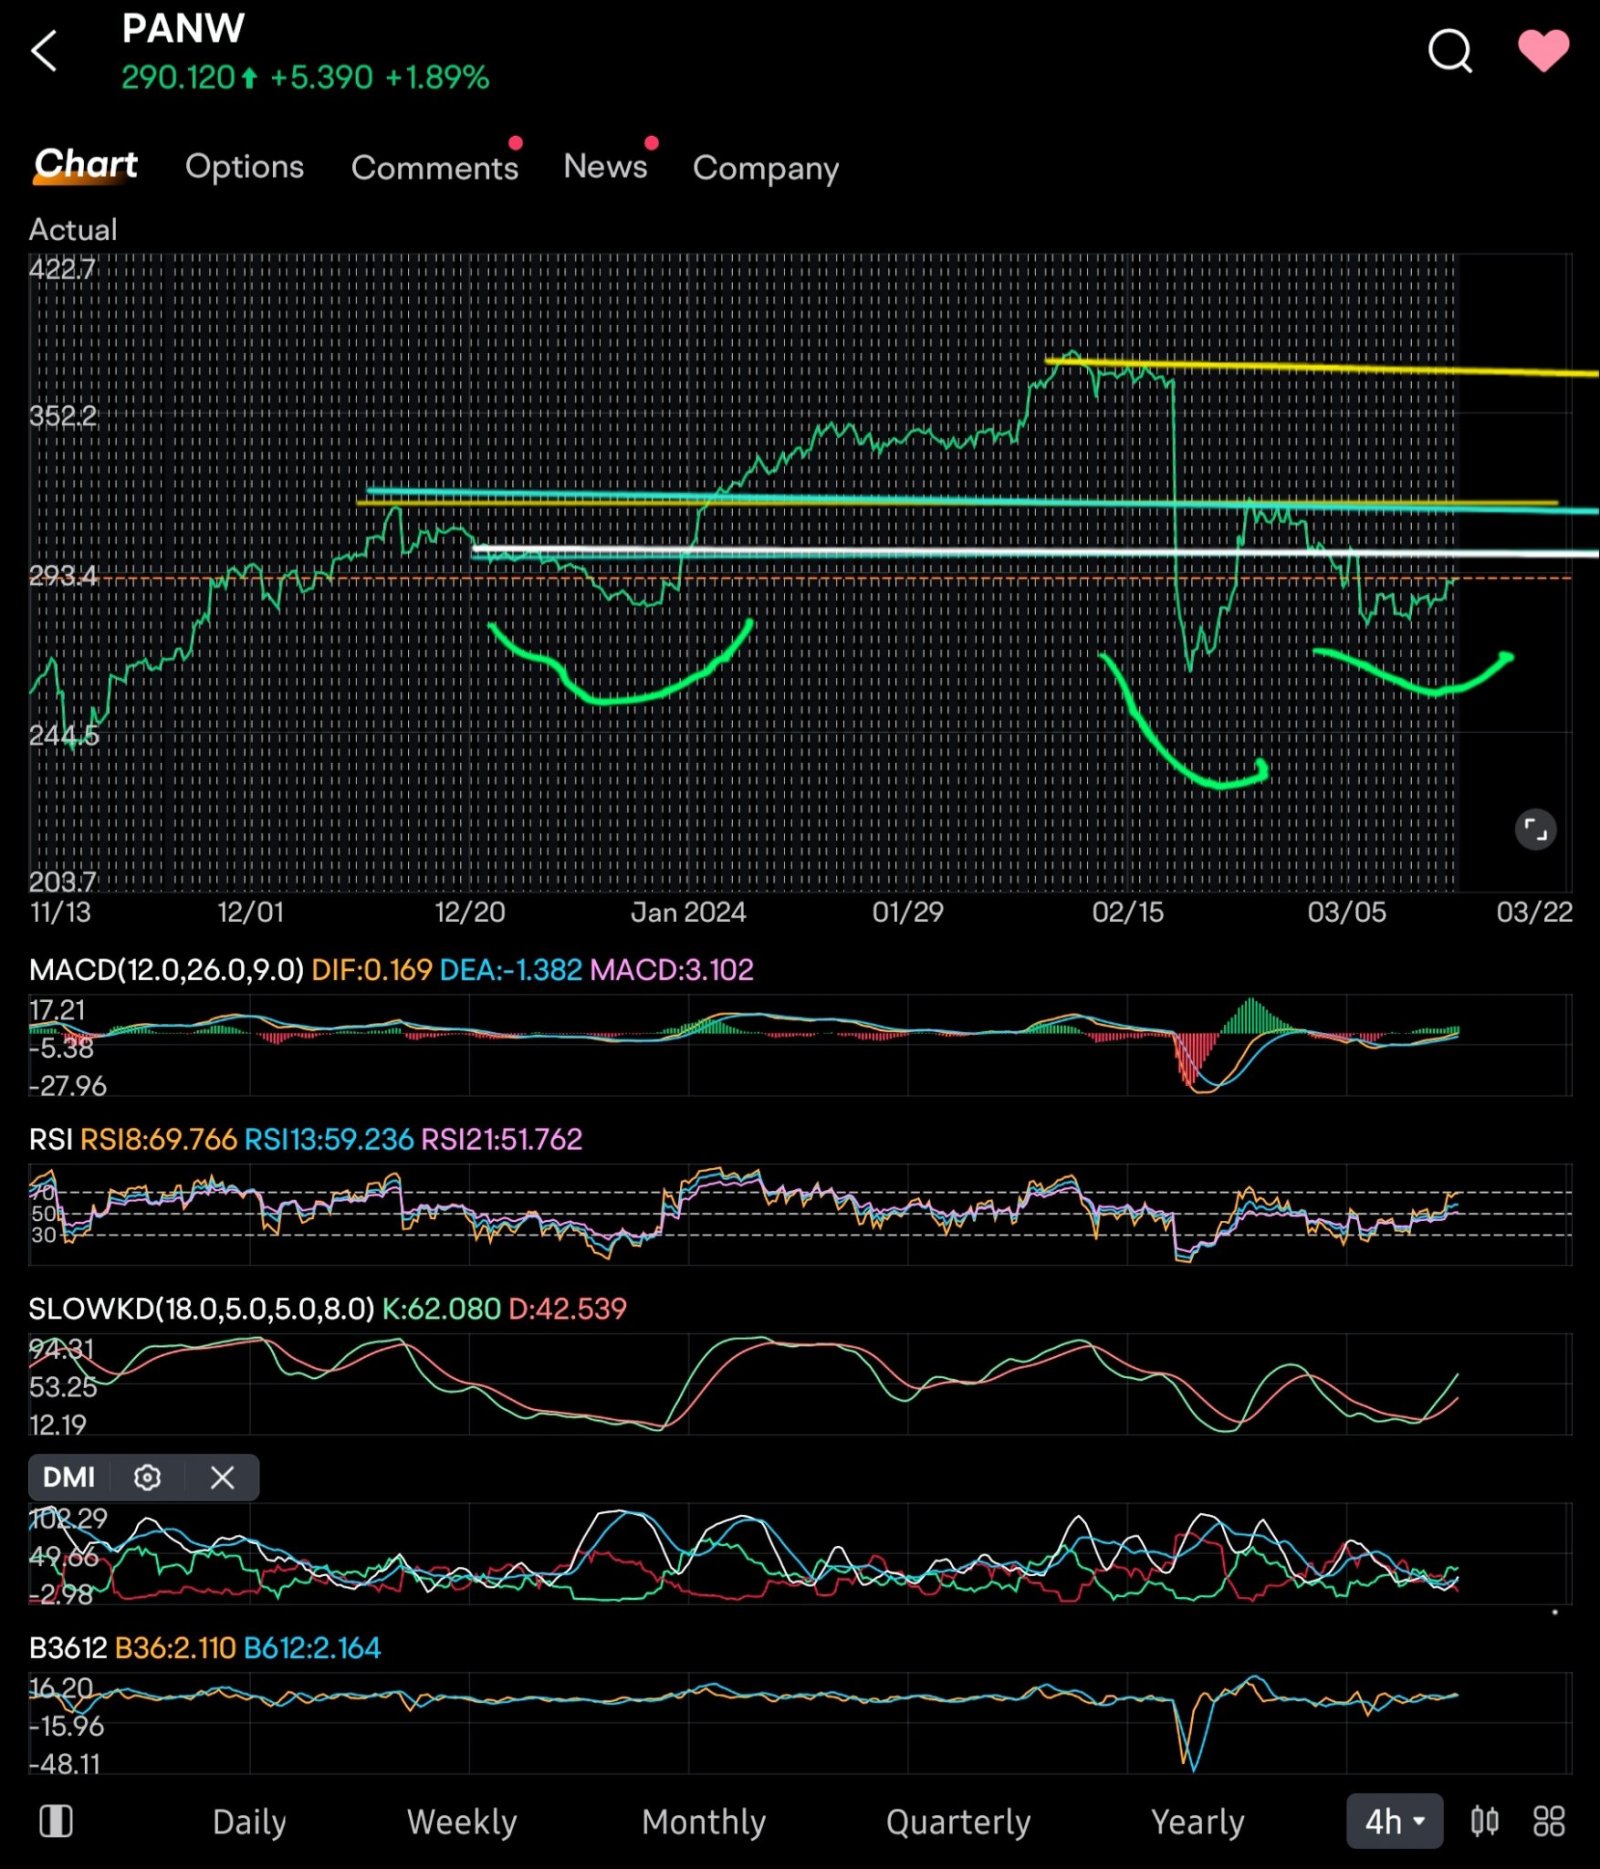Tap the 02/15 date axis label
The height and width of the screenshot is (1869, 1600).
click(x=1127, y=912)
